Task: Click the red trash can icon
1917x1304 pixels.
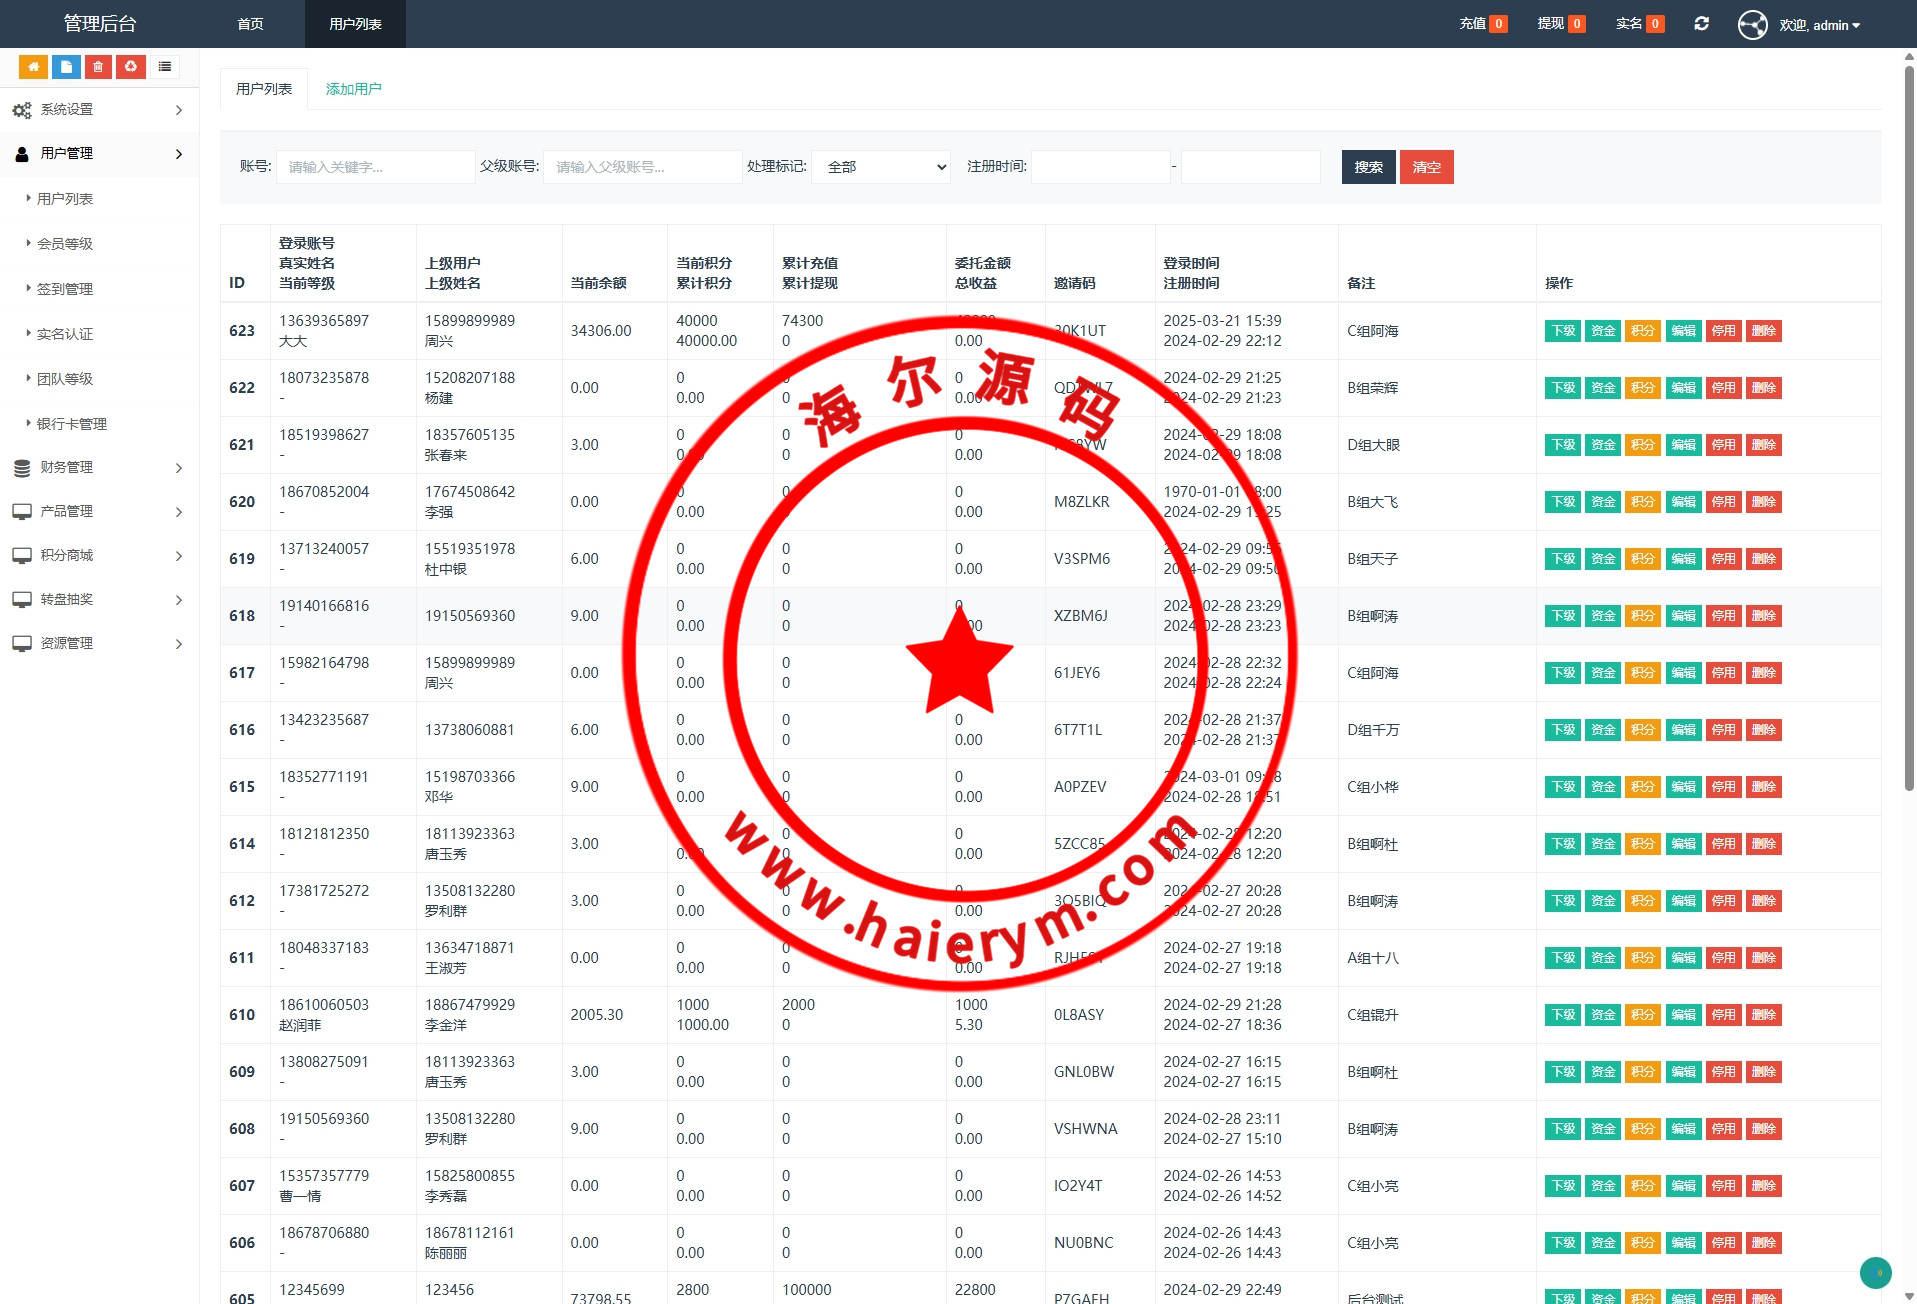Action: [x=98, y=67]
